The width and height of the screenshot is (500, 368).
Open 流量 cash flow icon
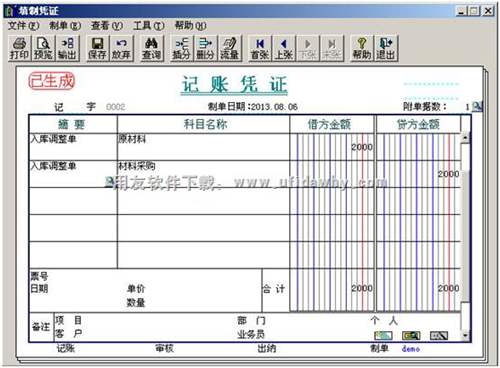[x=230, y=48]
